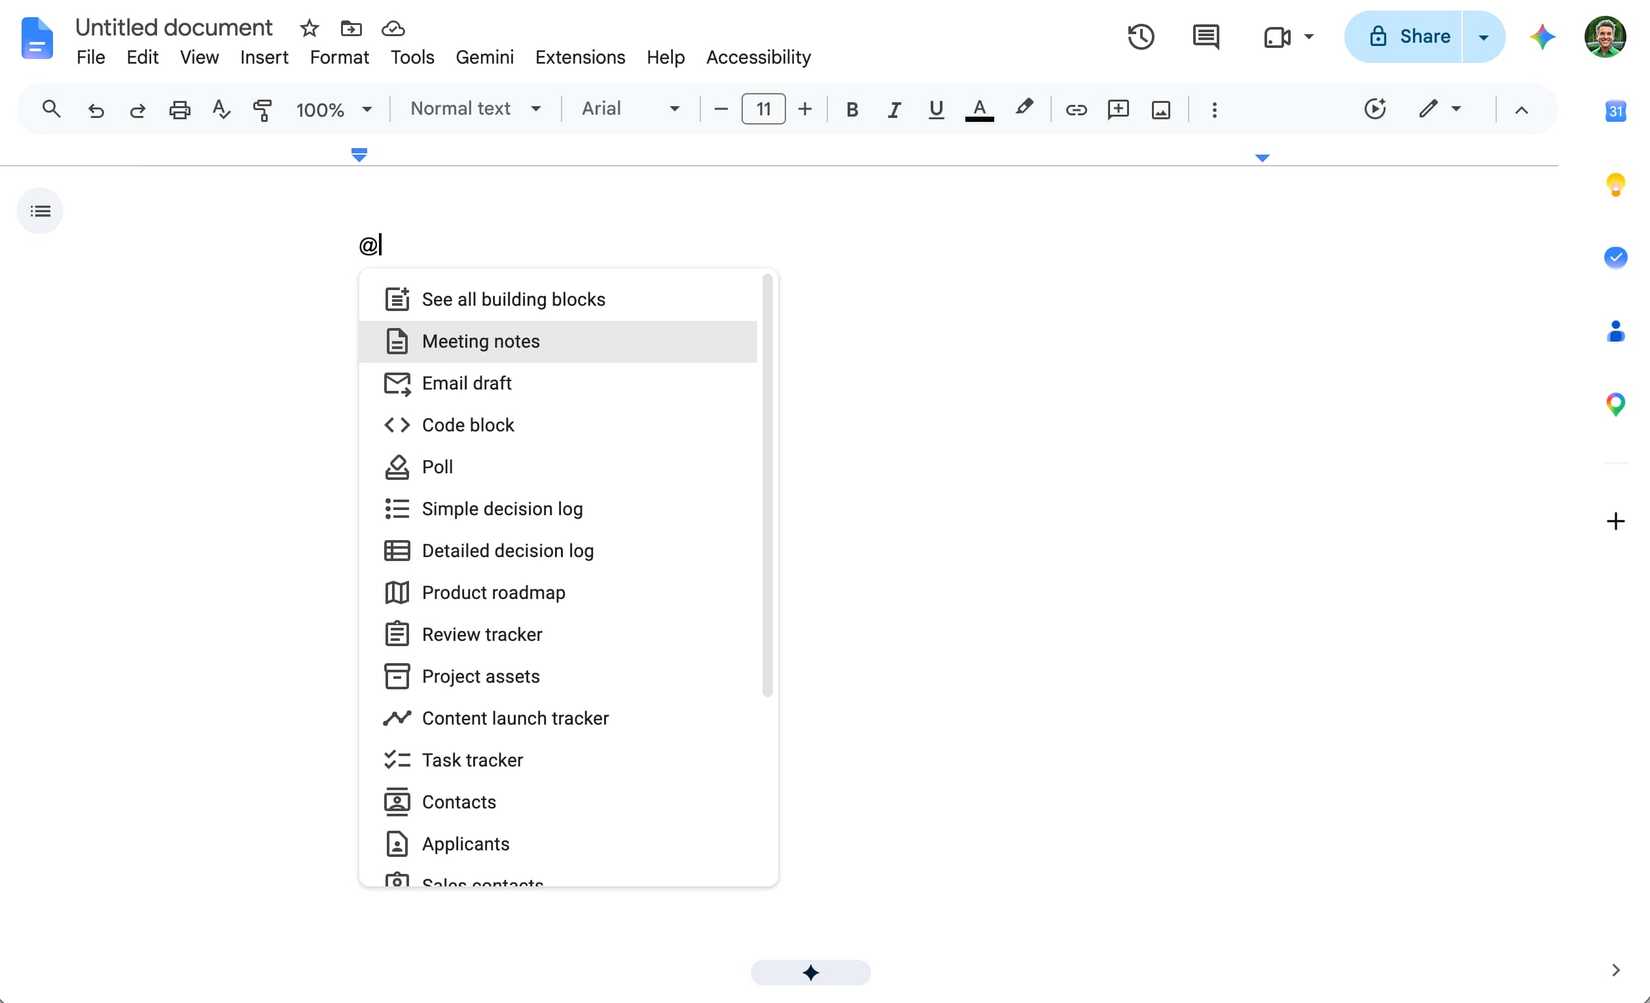The width and height of the screenshot is (1650, 1003).
Task: Print the document
Action: click(180, 110)
